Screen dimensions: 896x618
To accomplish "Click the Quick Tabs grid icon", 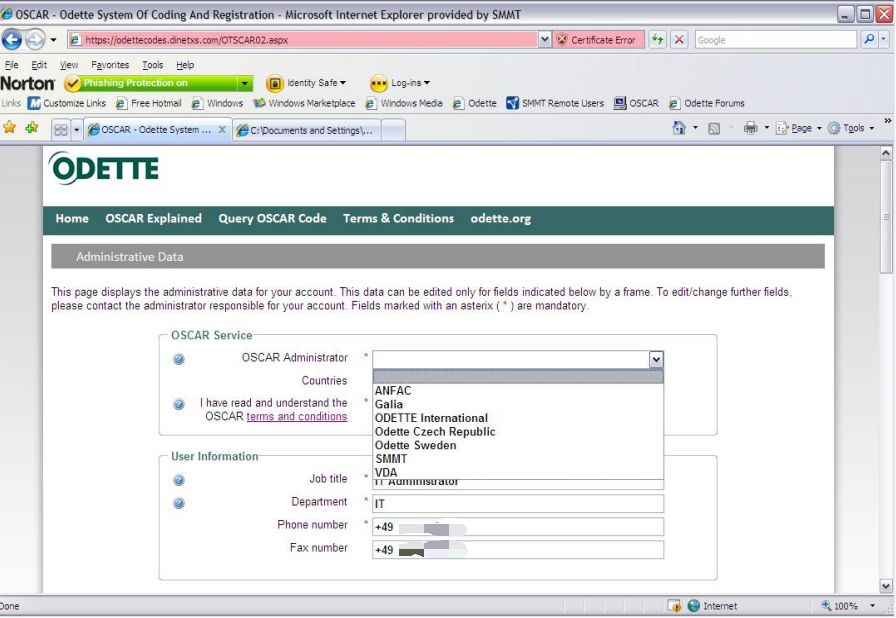I will (x=61, y=129).
